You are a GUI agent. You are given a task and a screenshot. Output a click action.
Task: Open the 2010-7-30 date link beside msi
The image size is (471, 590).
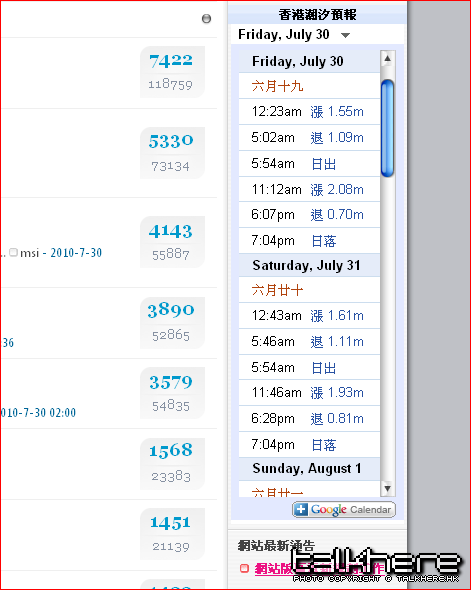pyautogui.click(x=76, y=253)
